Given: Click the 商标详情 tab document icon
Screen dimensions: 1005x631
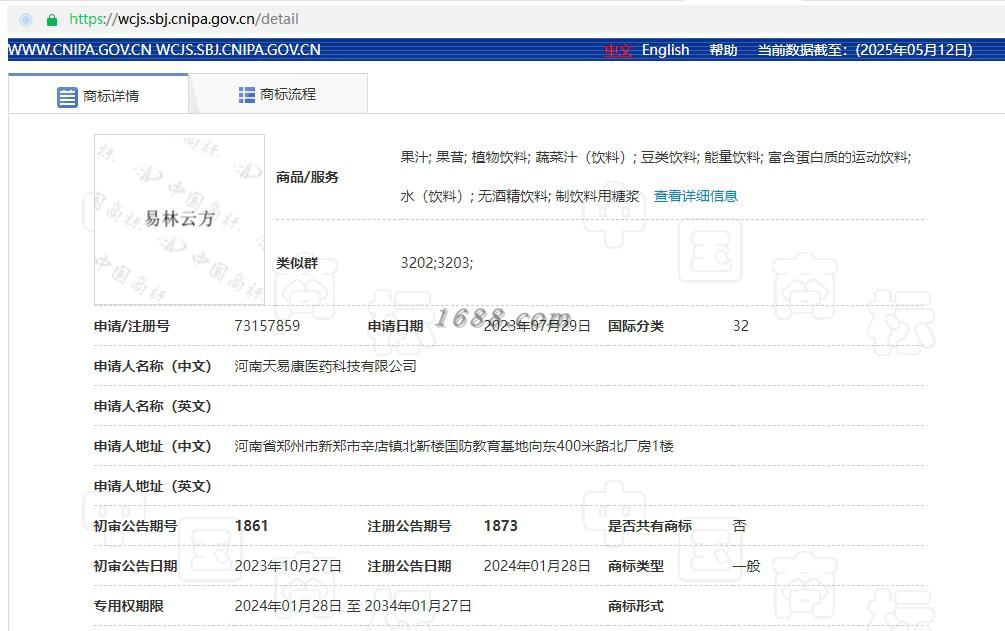Looking at the screenshot, I should click(67, 97).
